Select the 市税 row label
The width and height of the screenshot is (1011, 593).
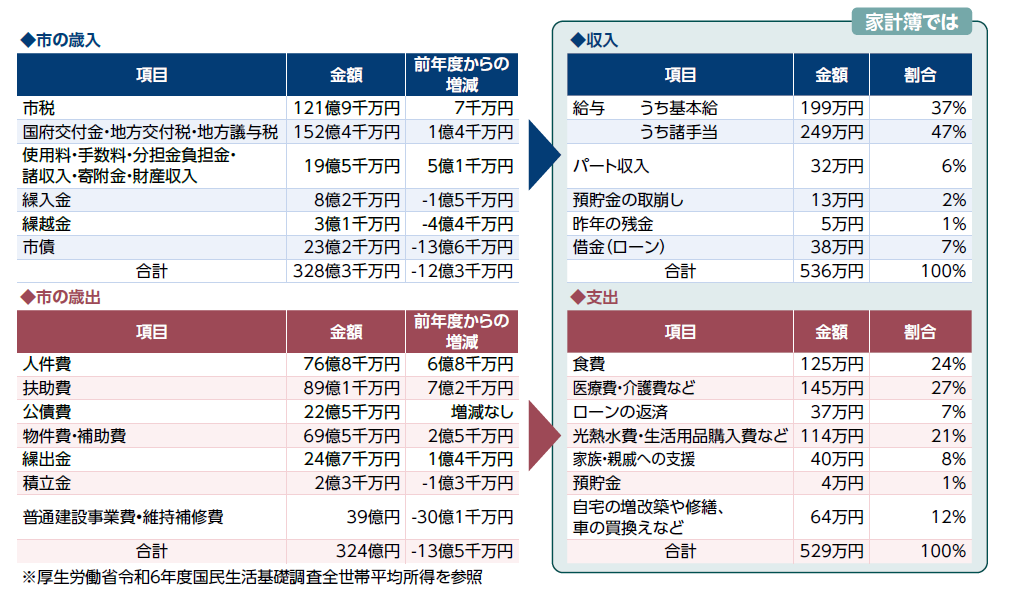[x=39, y=107]
